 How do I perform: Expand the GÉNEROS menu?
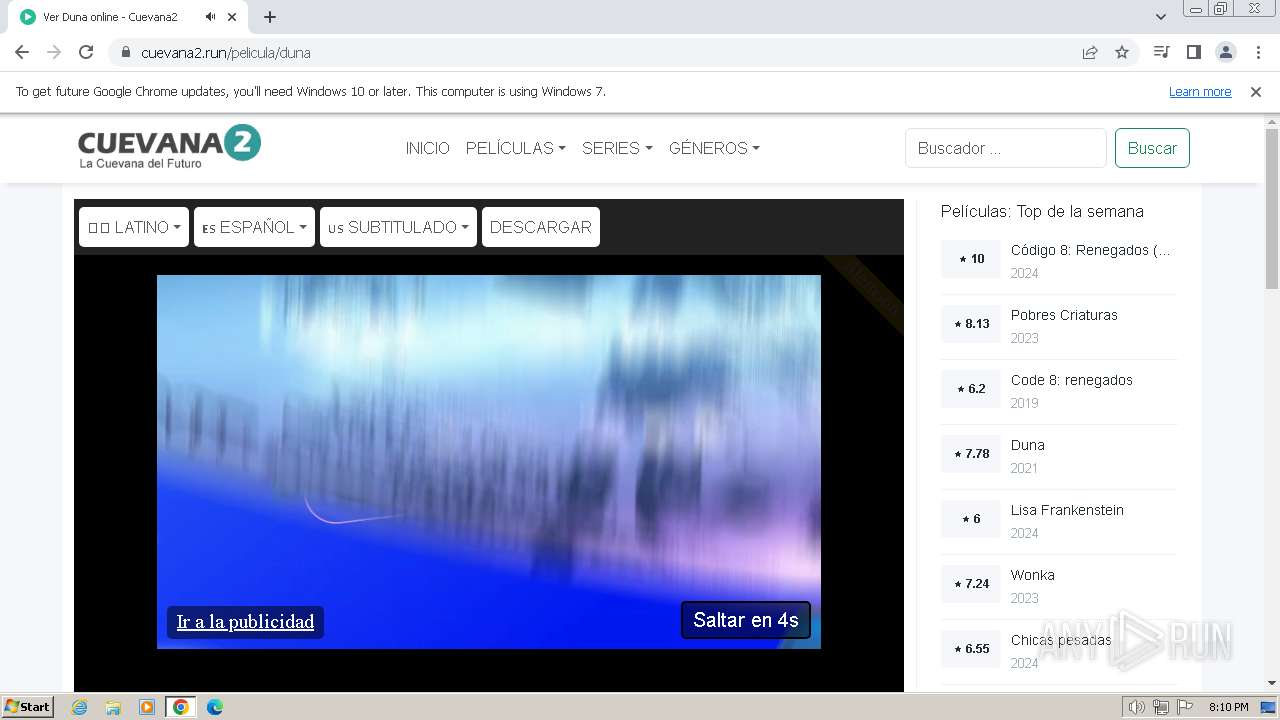[714, 148]
